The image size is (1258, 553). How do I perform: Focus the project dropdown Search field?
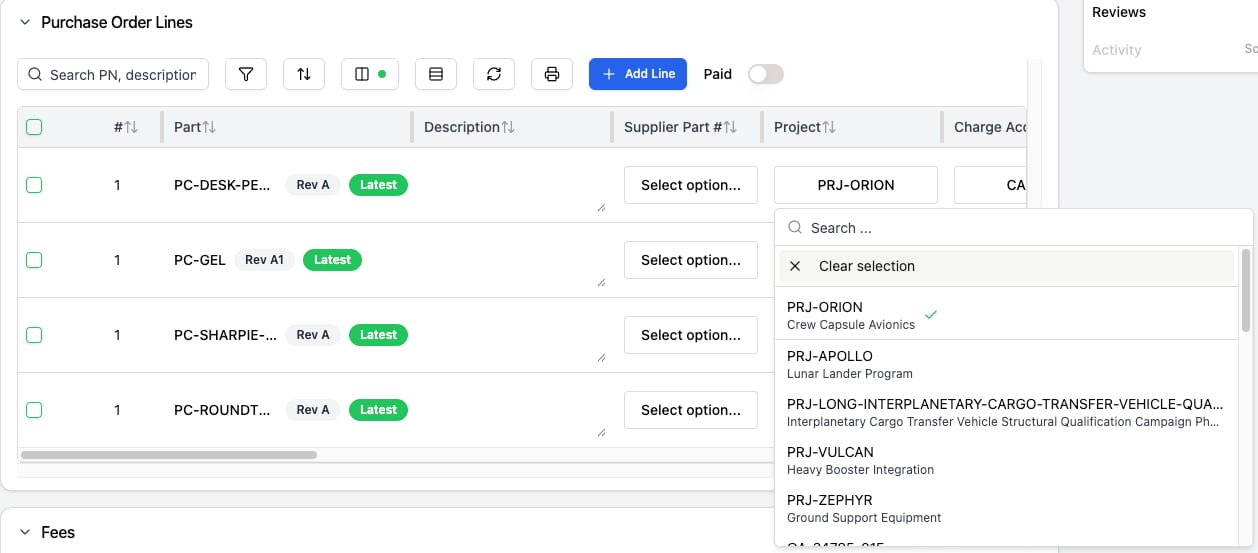click(1014, 228)
